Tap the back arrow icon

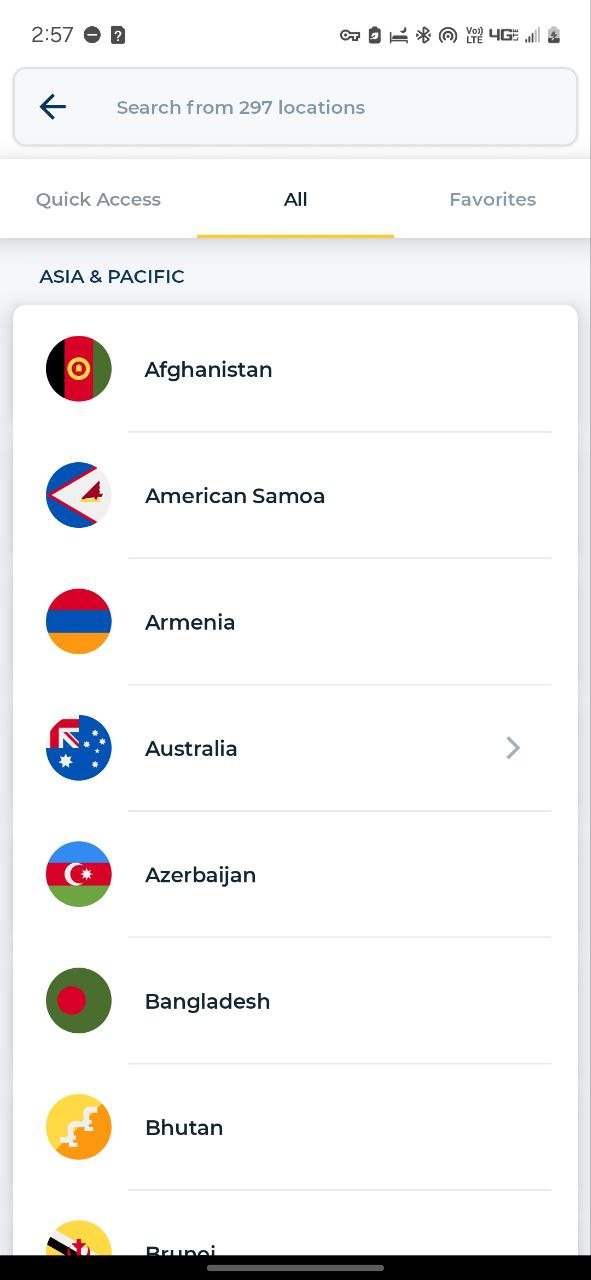coord(53,106)
